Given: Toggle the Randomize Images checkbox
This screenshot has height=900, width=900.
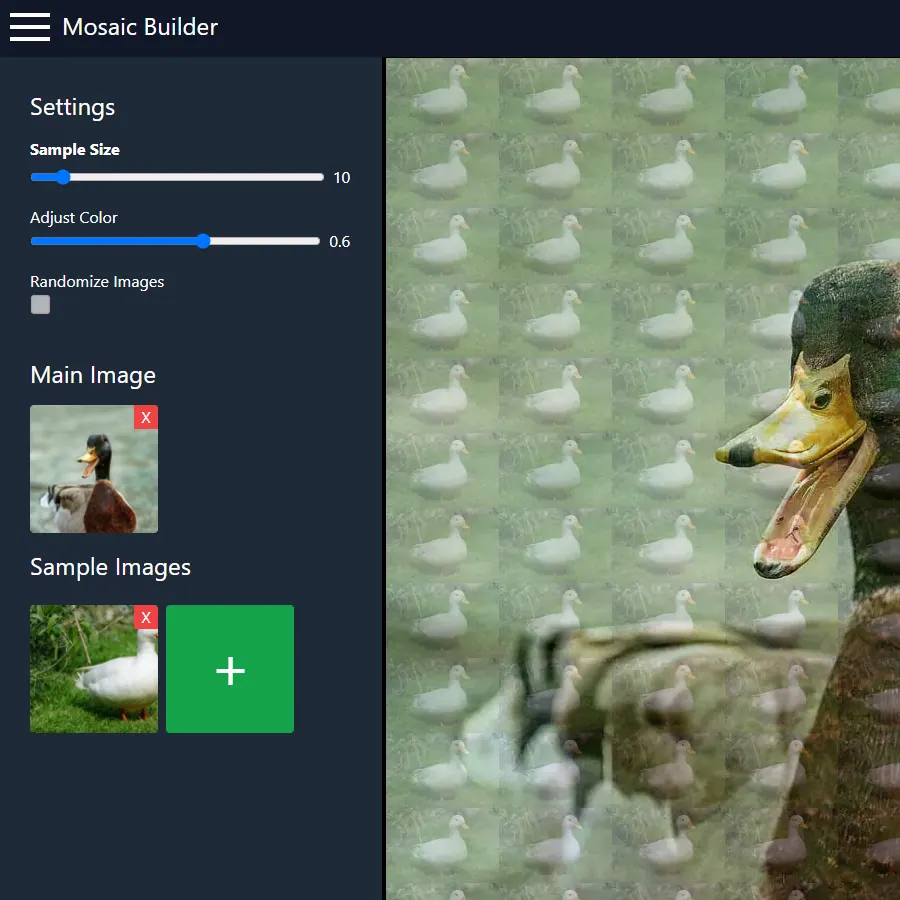Looking at the screenshot, I should tap(40, 305).
